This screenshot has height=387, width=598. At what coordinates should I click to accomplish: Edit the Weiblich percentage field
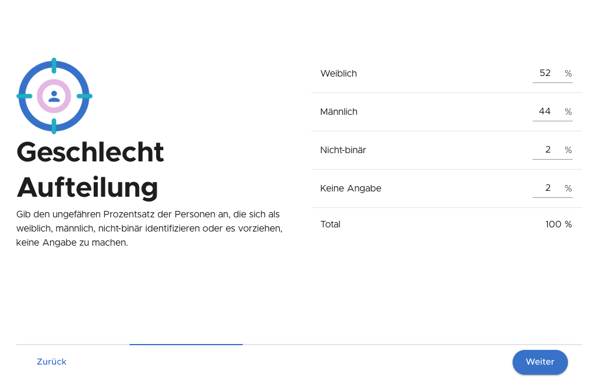tap(552, 73)
